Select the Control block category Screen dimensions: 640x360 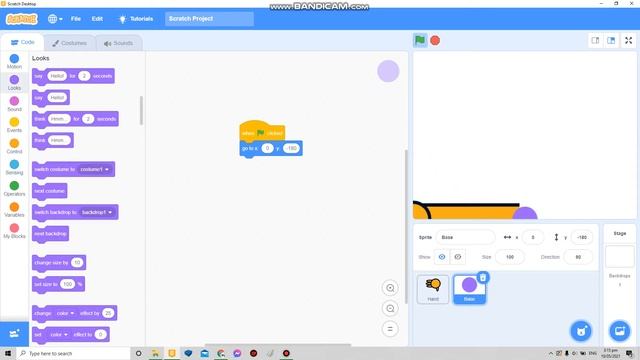[x=14, y=146]
